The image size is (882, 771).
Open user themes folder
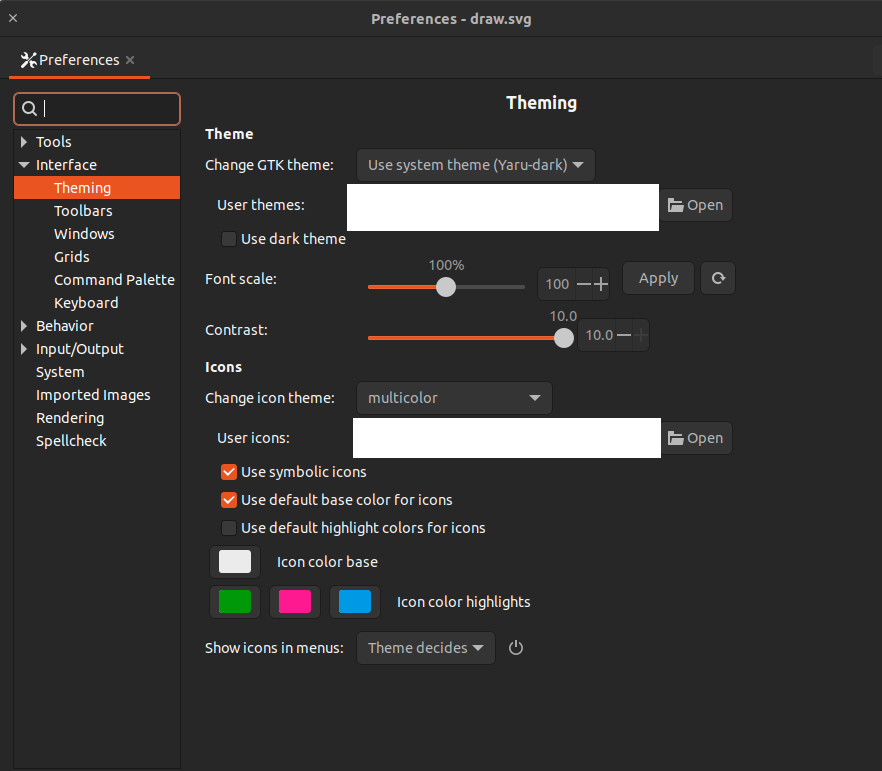pos(696,205)
